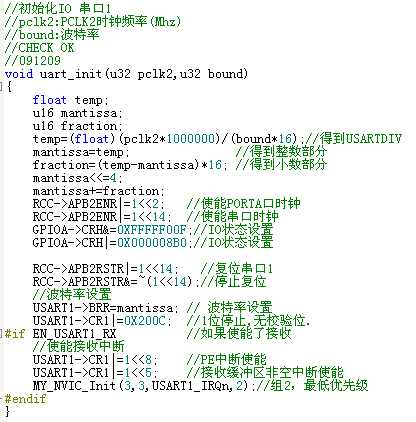Click the void keyword in function declaration
This screenshot has width=416, height=422.
[19, 74]
